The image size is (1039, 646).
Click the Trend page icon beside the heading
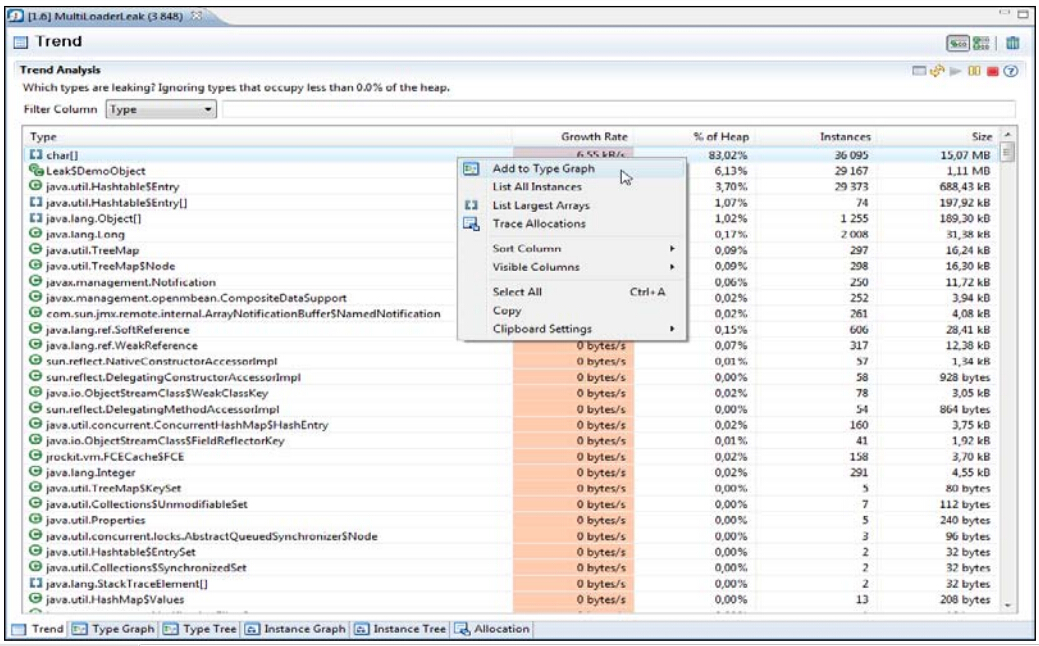[21, 42]
